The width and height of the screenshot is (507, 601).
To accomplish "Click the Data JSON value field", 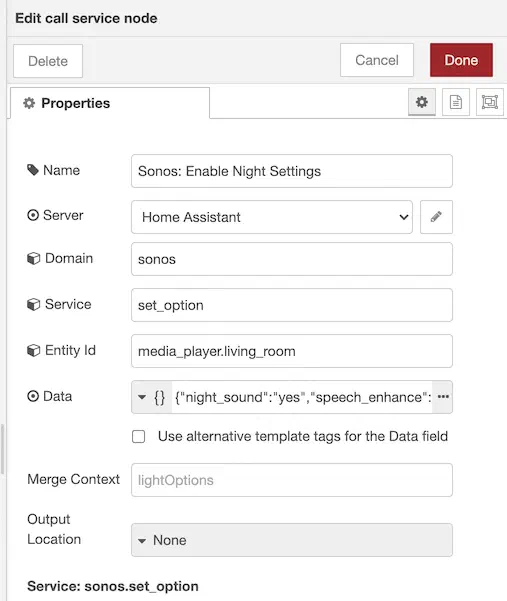I will (x=302, y=397).
